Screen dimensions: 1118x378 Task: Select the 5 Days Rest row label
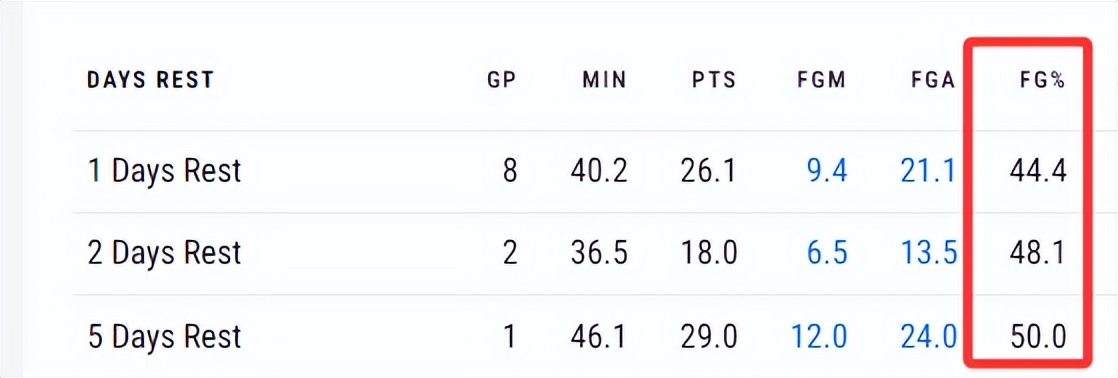coord(165,337)
